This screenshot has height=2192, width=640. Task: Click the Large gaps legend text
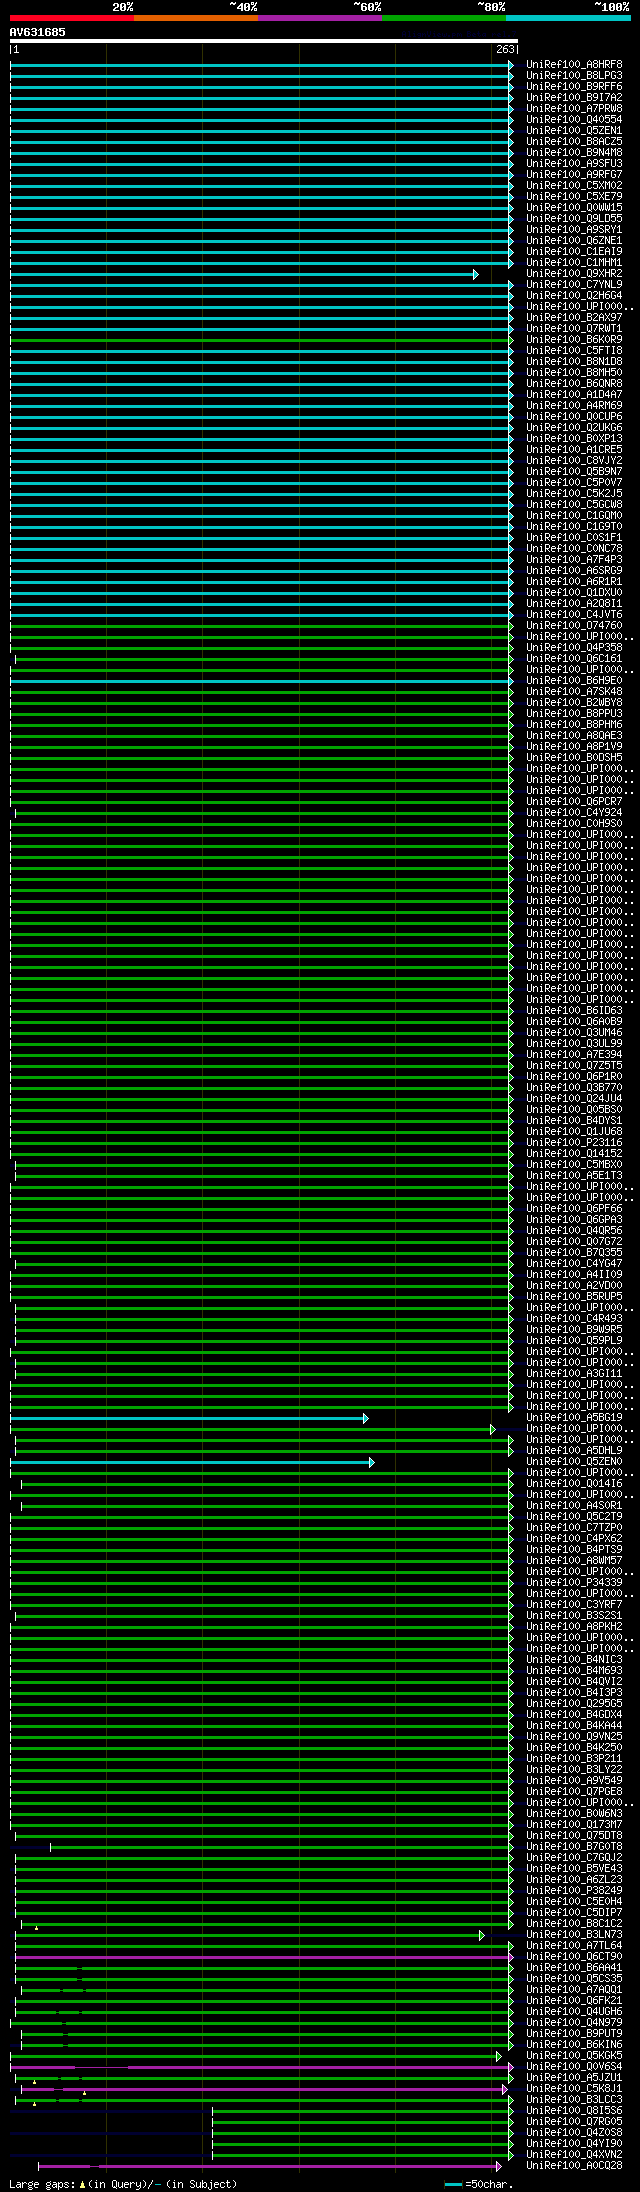pos(123,2184)
